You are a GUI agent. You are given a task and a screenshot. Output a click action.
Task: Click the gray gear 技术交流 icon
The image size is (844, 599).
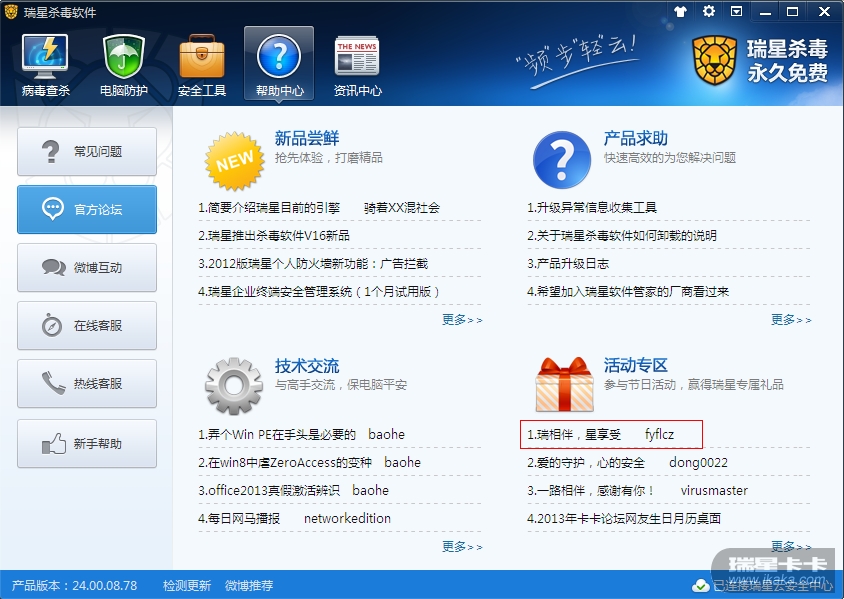tap(234, 386)
